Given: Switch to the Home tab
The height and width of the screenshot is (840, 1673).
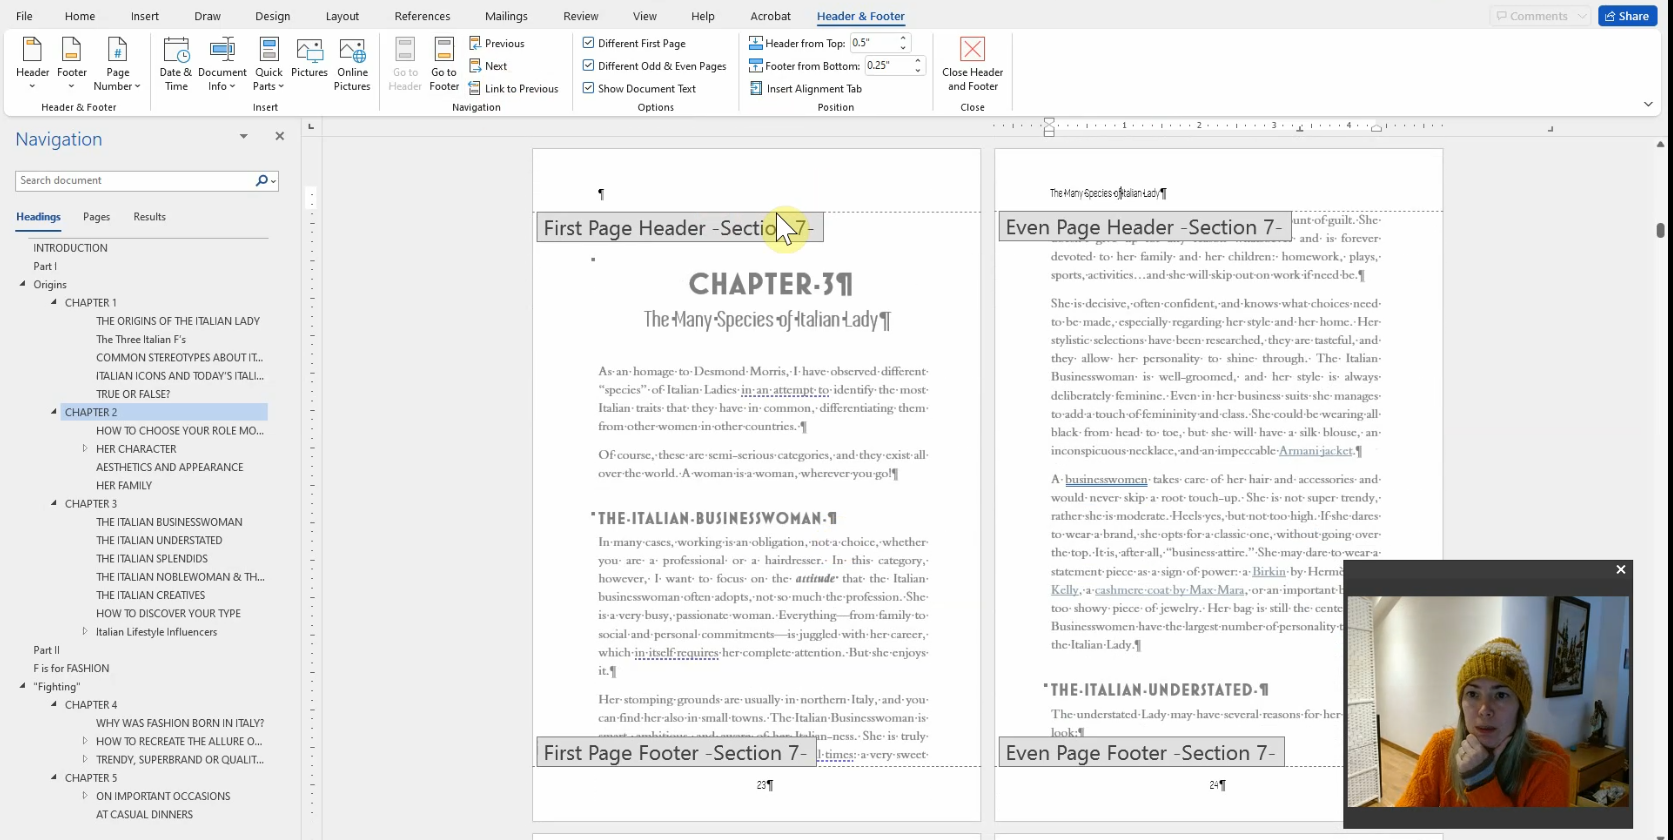Looking at the screenshot, I should pyautogui.click(x=80, y=16).
